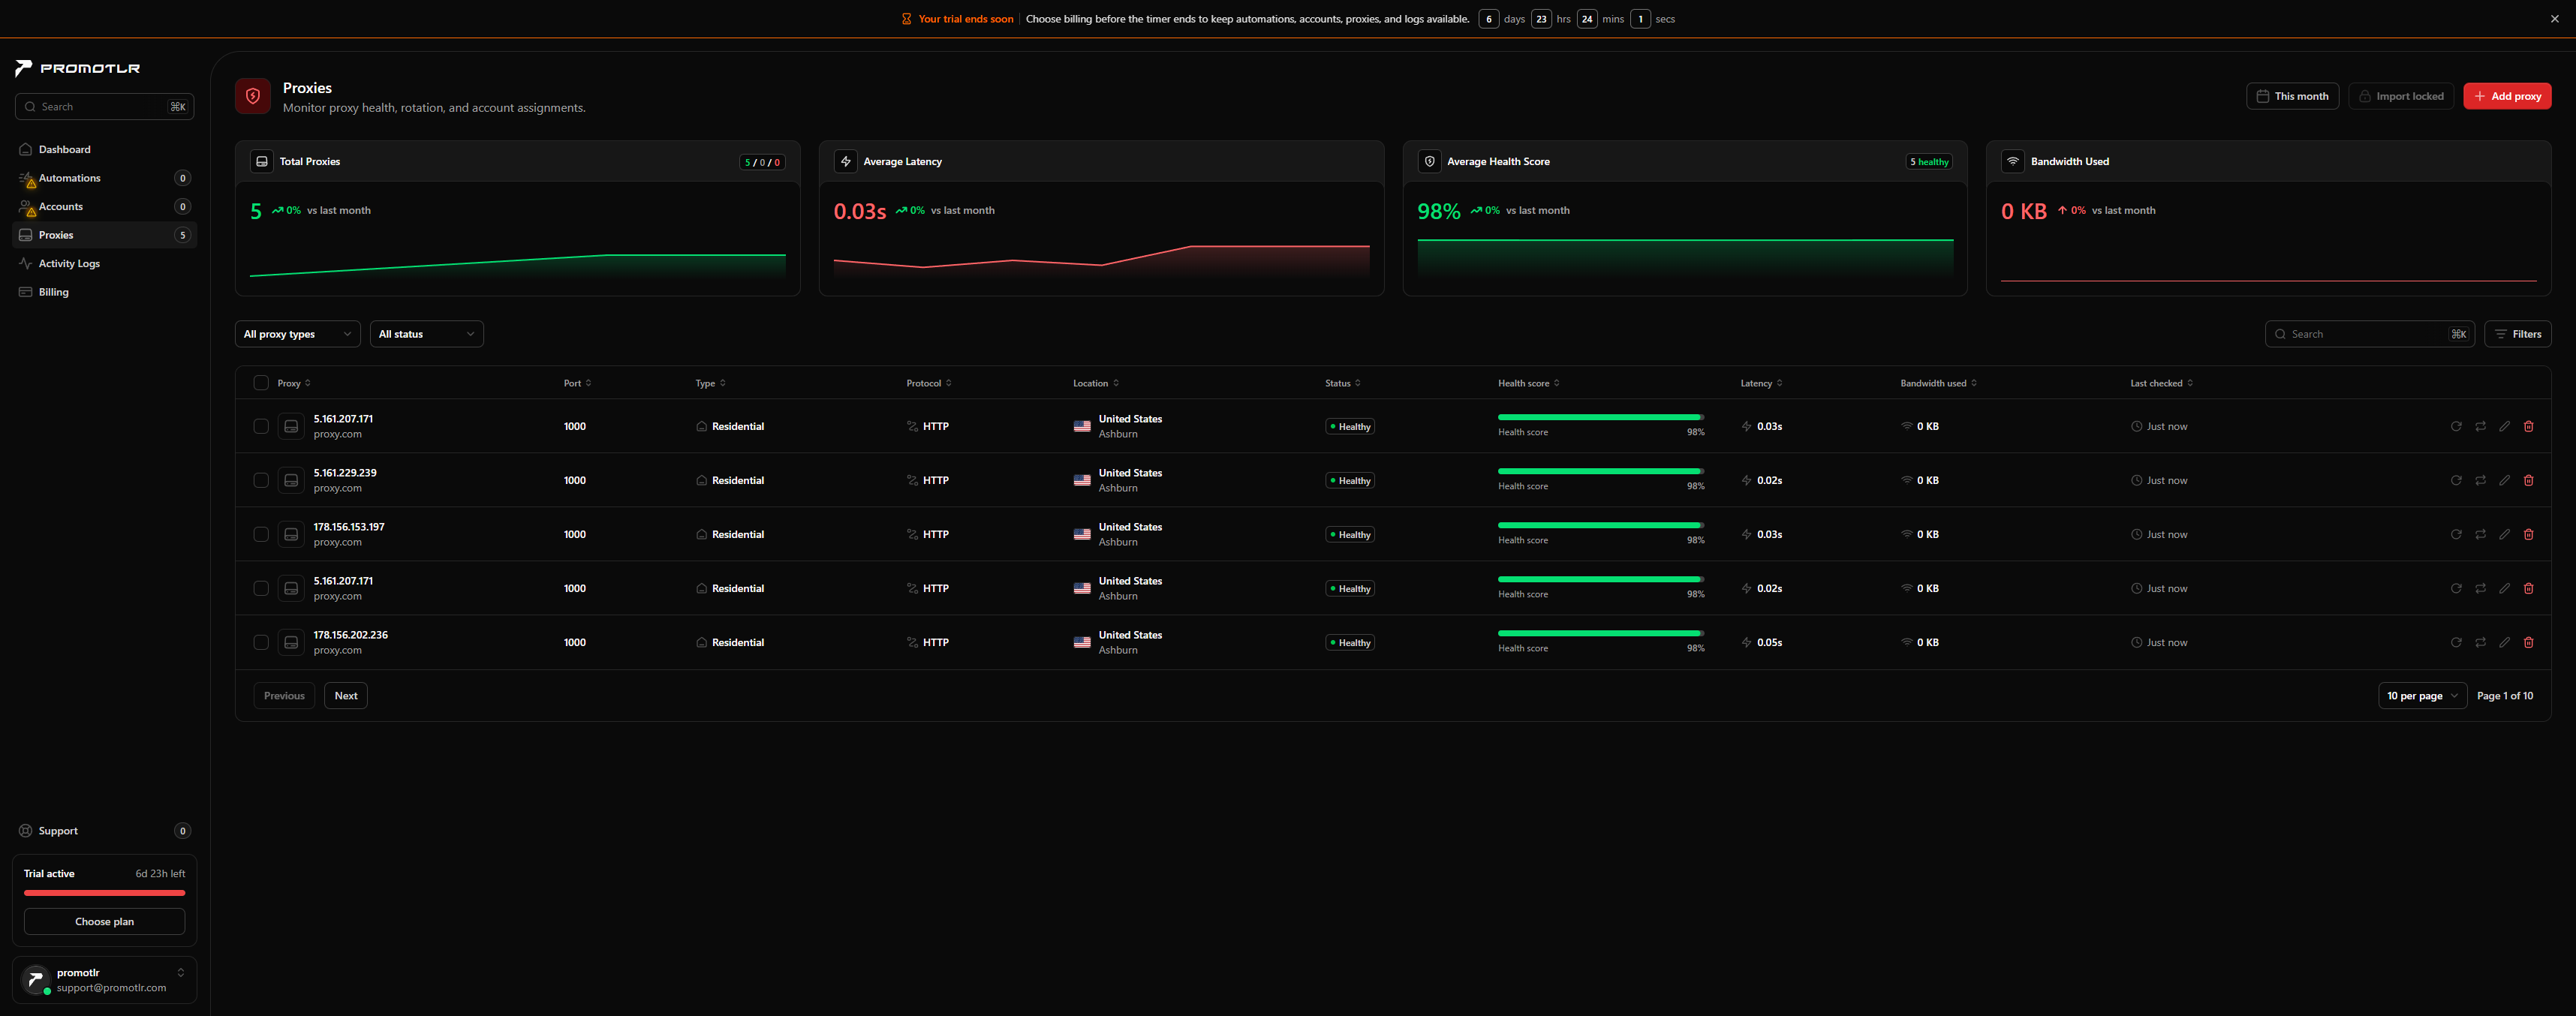
Task: Click the Average Health Score shield icon
Action: coord(1429,161)
